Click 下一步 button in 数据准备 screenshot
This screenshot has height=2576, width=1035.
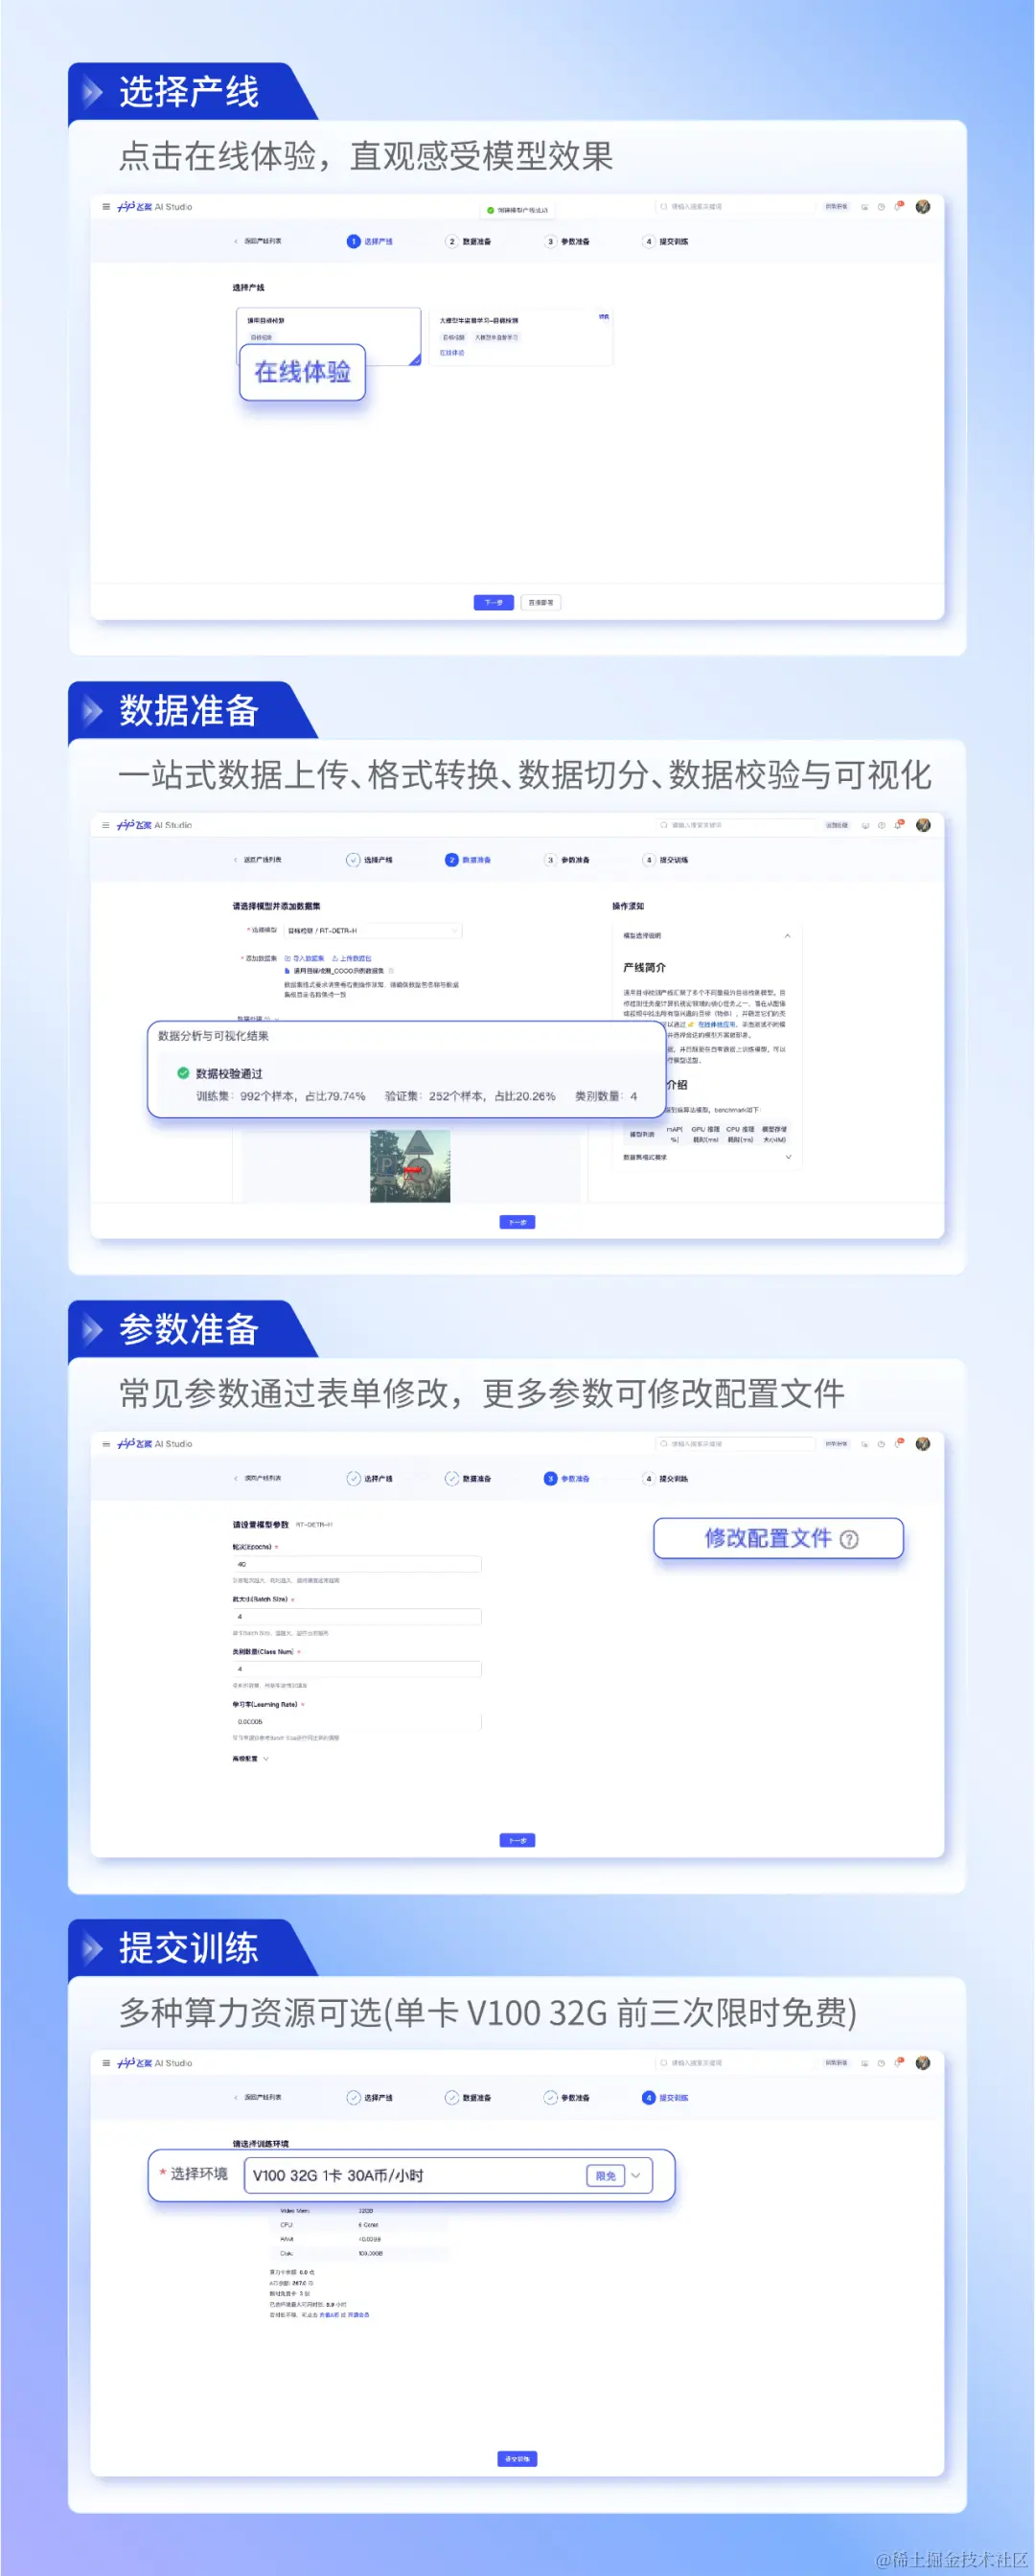click(x=517, y=1222)
